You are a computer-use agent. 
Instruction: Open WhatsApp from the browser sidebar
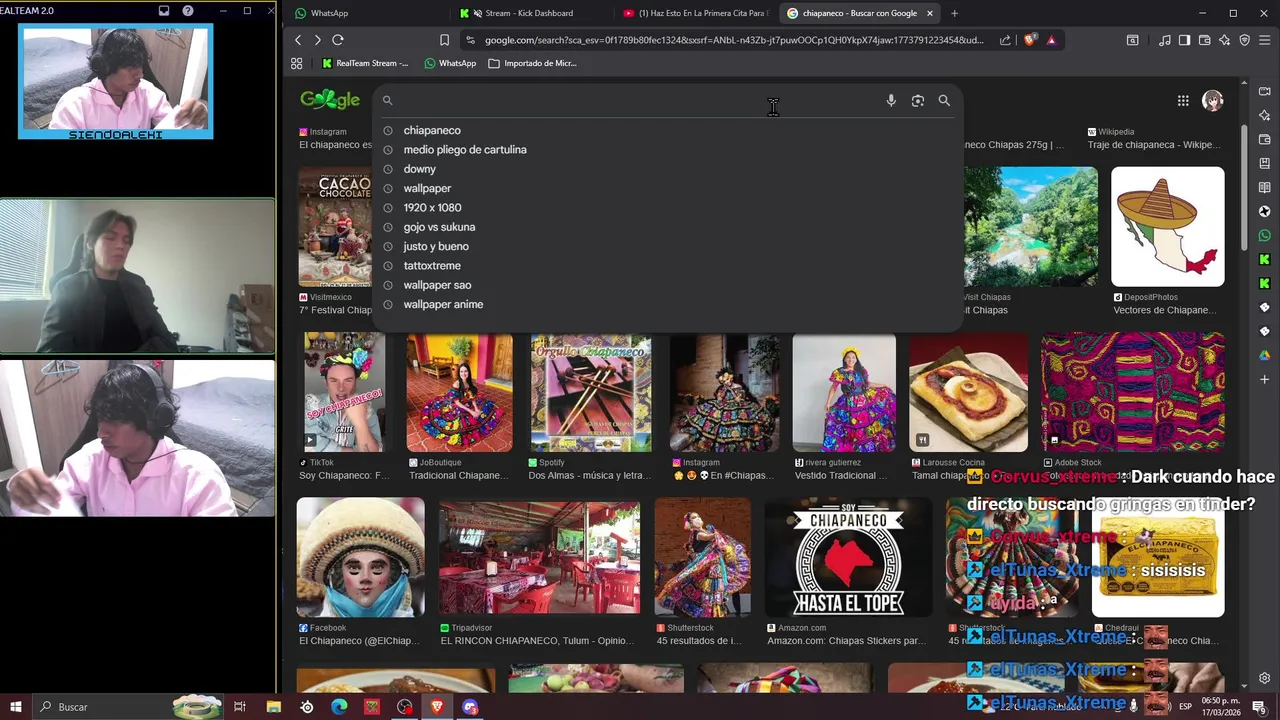(1265, 235)
